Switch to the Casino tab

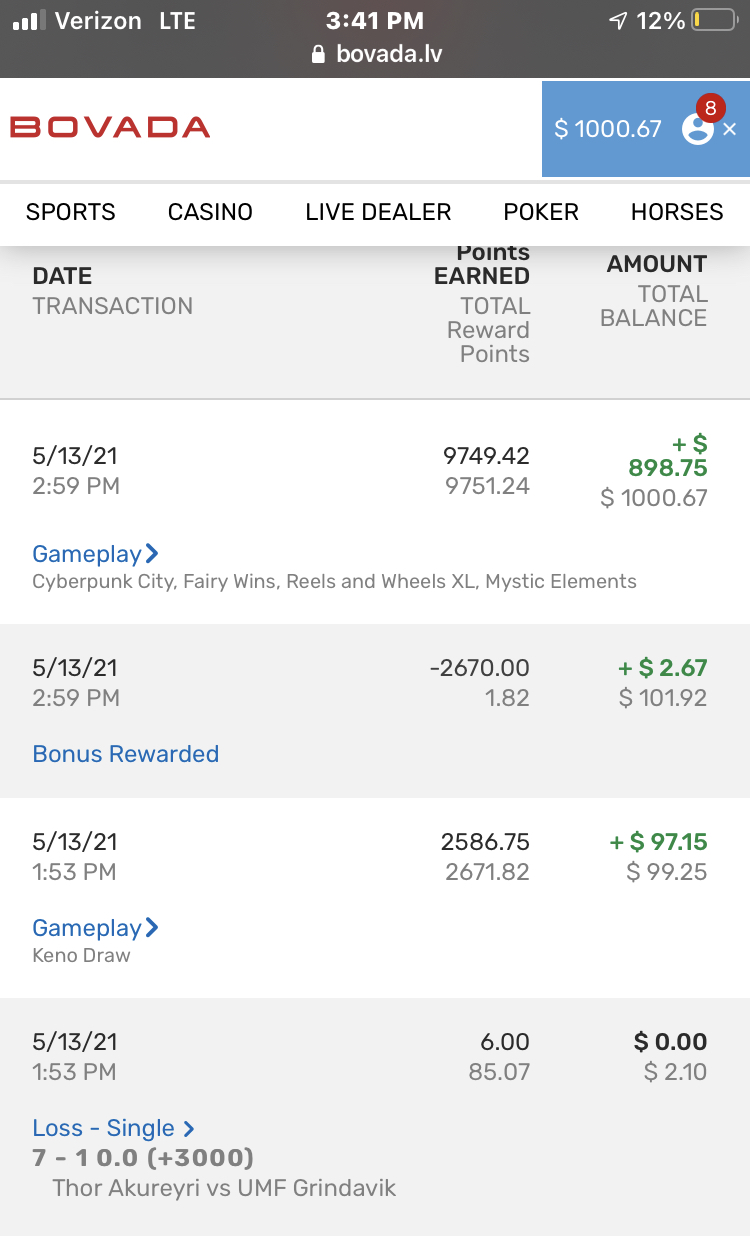[210, 212]
